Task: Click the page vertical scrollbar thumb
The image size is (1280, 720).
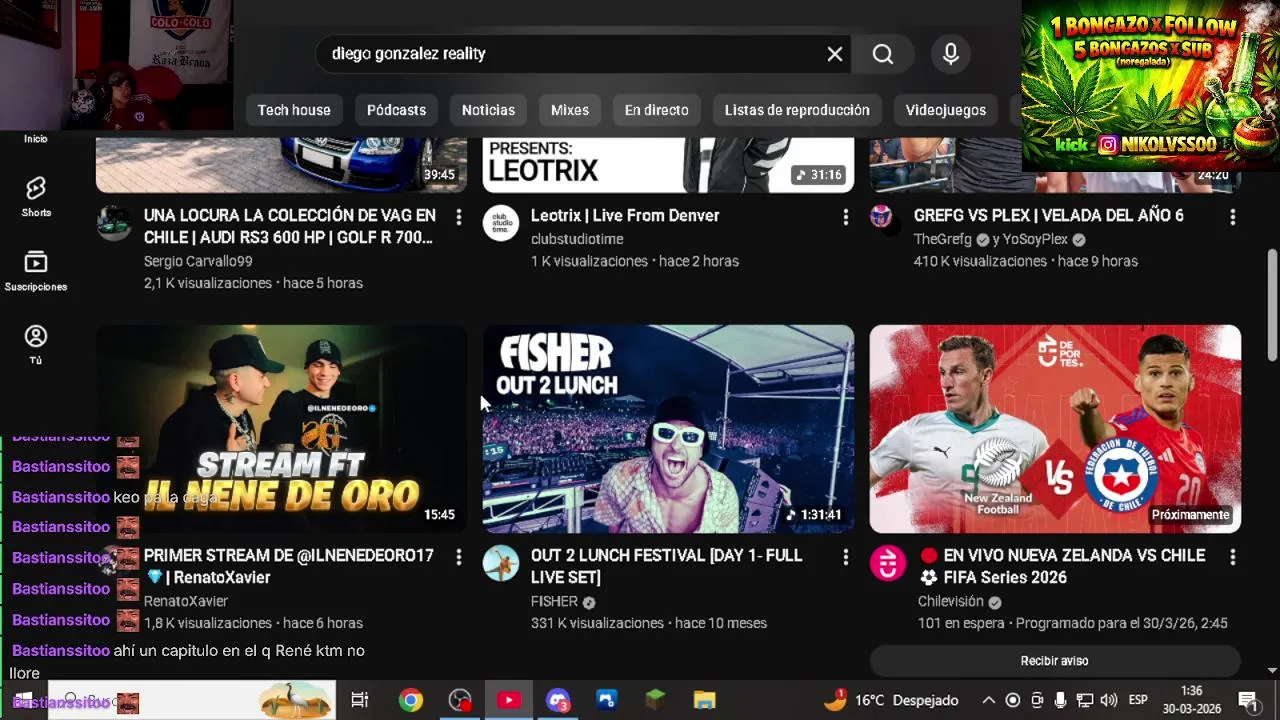Action: (1272, 305)
